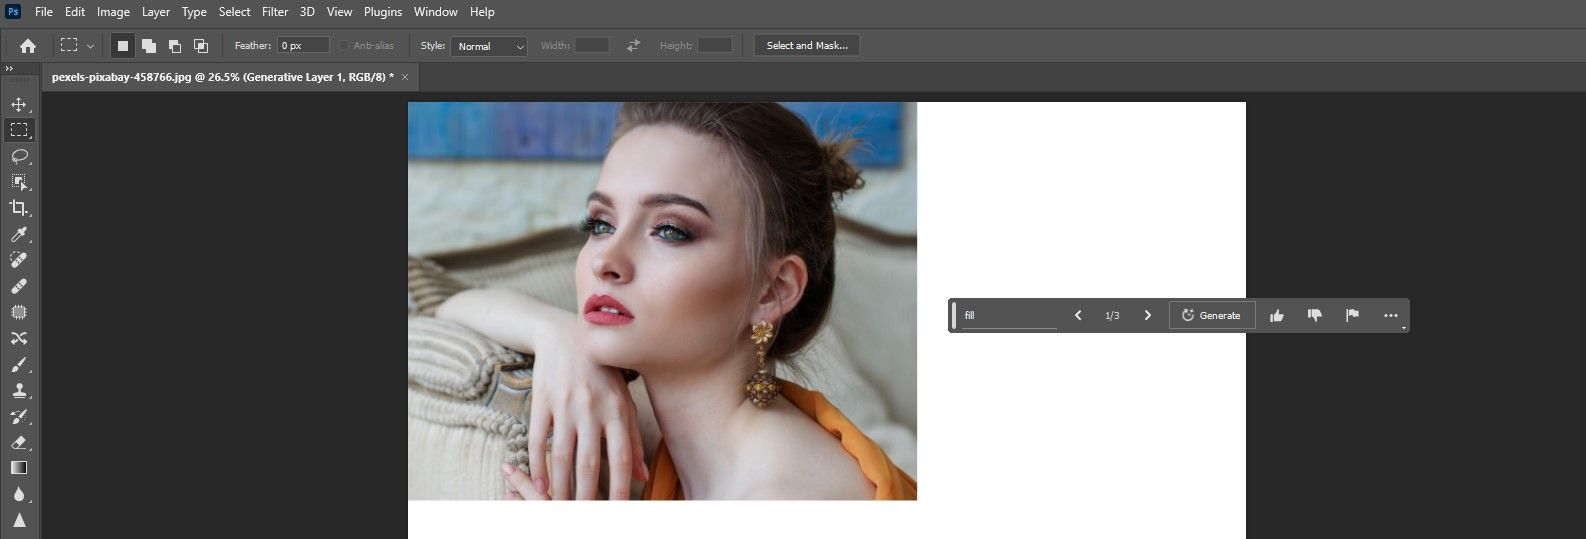Select the Eyedropper tool
Screen dimensions: 1586x539
[x=19, y=234]
